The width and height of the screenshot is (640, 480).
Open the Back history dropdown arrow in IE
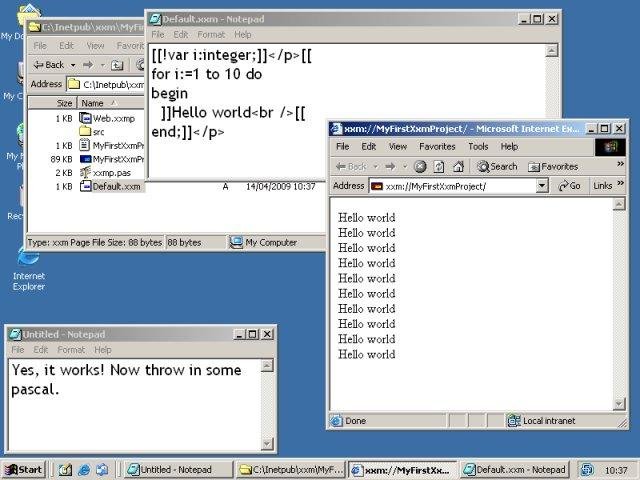[x=376, y=167]
